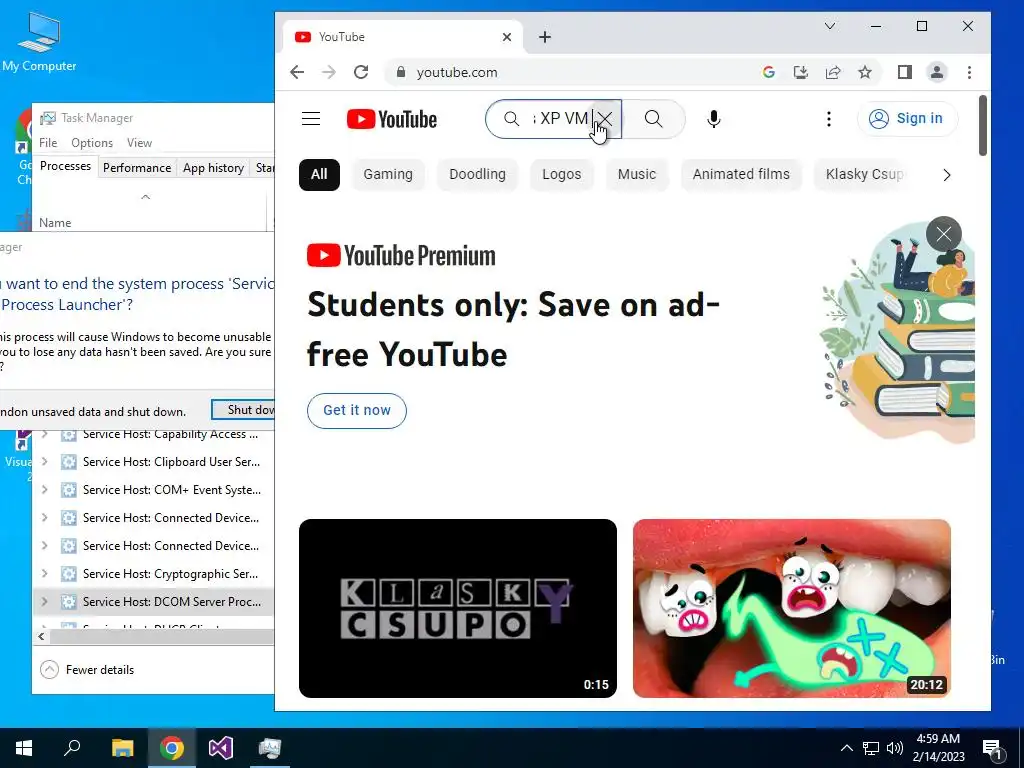The height and width of the screenshot is (768, 1024).
Task: Dismiss the YouTube Premium banner
Action: click(944, 234)
